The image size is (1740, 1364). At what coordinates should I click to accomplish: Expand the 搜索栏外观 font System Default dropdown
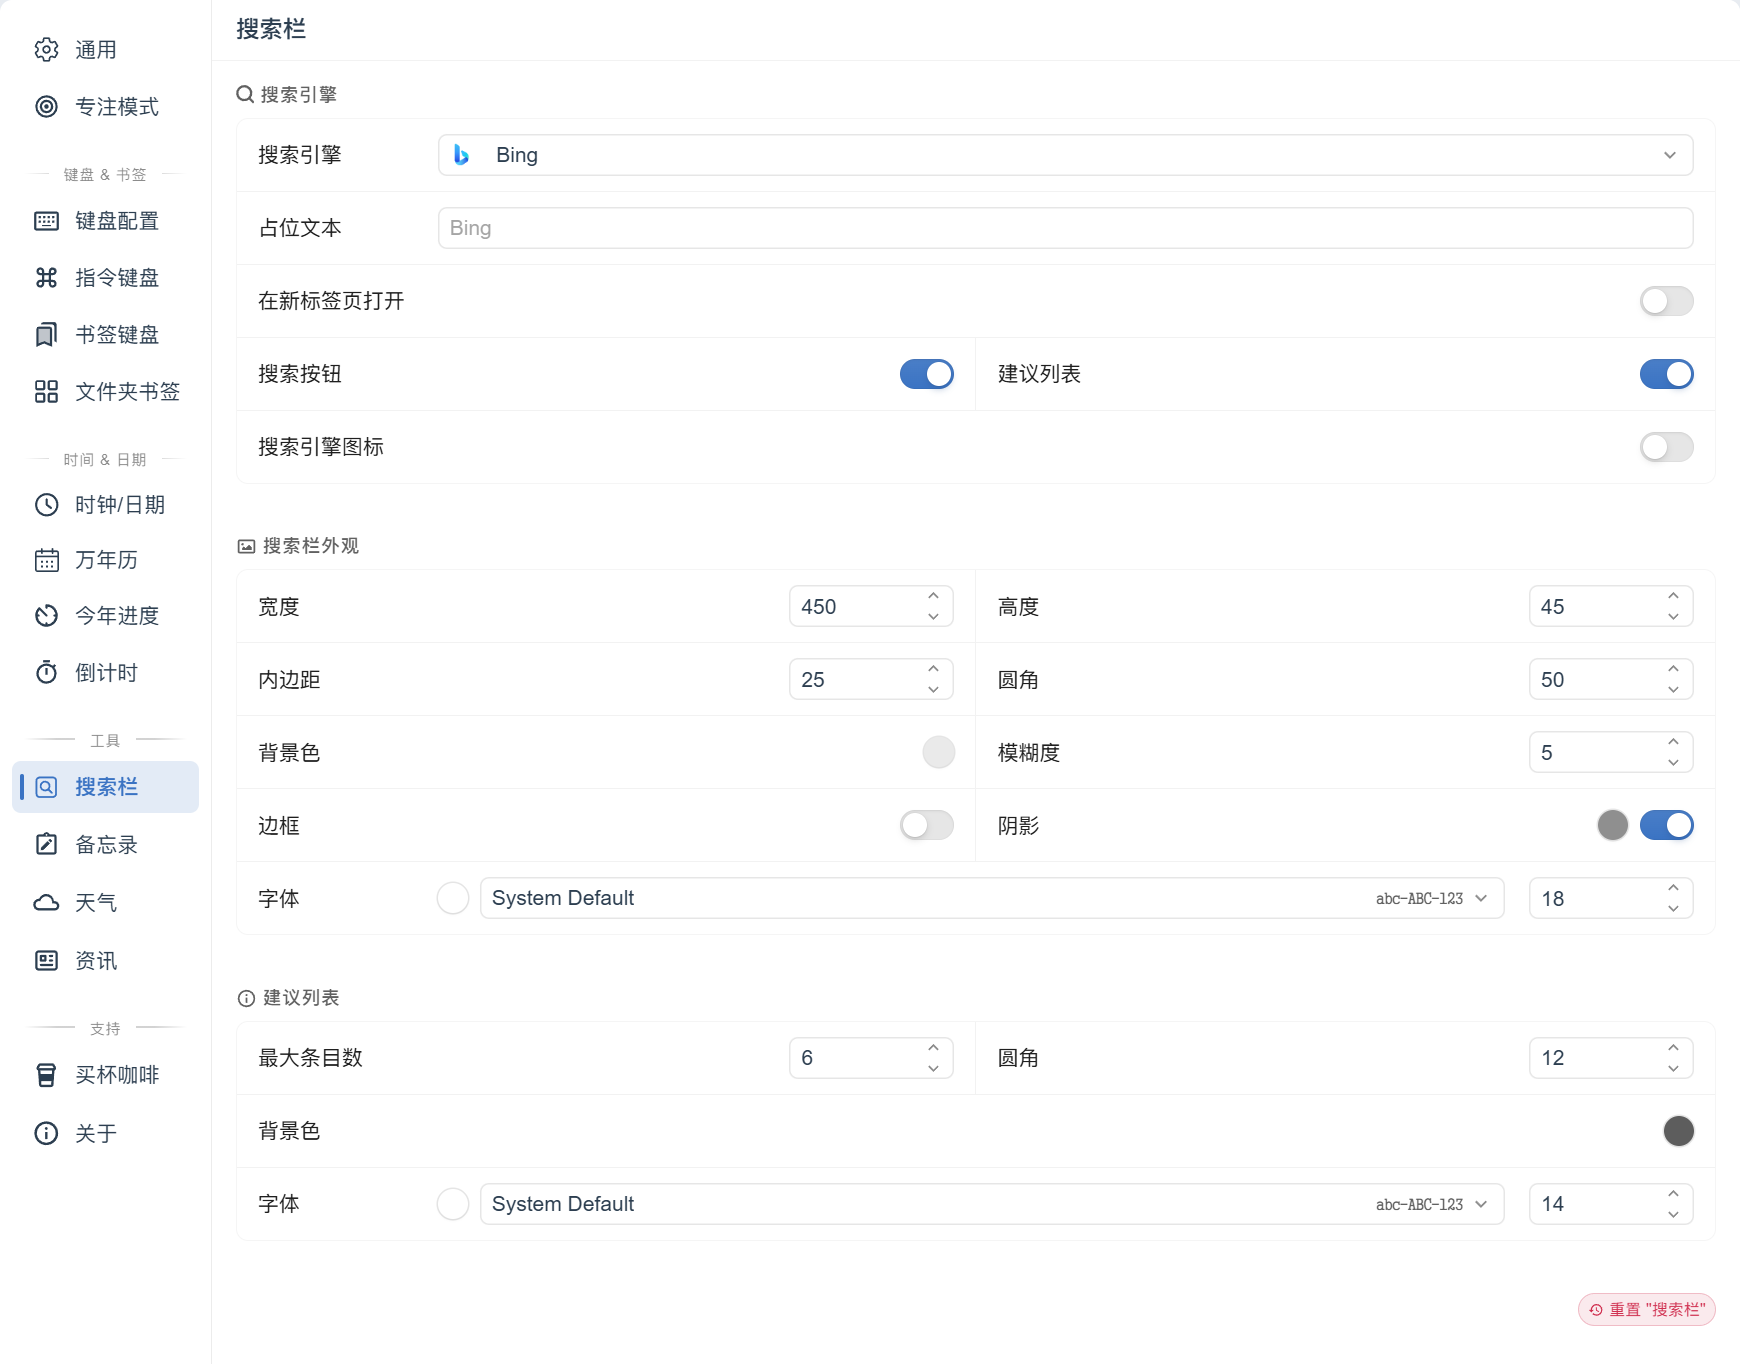(x=992, y=898)
